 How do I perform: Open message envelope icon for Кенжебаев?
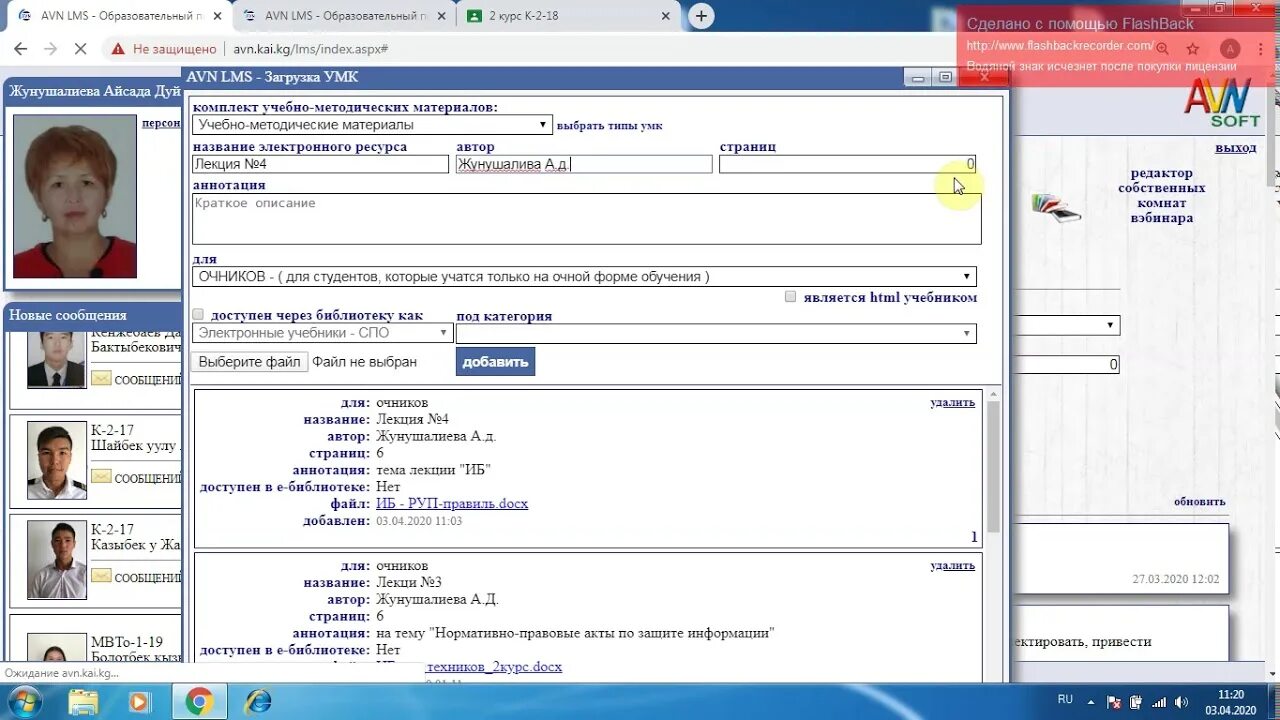point(101,379)
